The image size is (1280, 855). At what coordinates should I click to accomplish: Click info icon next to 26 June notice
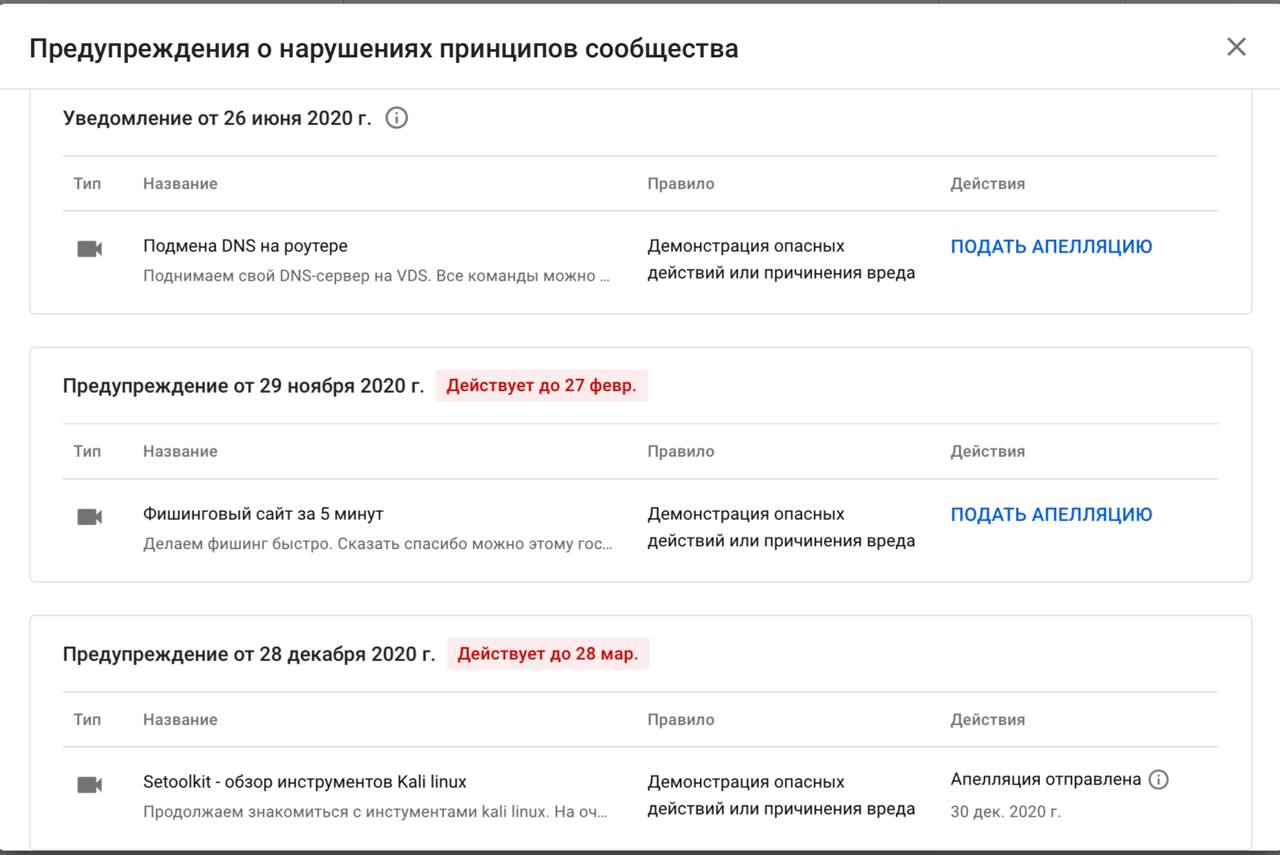(397, 118)
